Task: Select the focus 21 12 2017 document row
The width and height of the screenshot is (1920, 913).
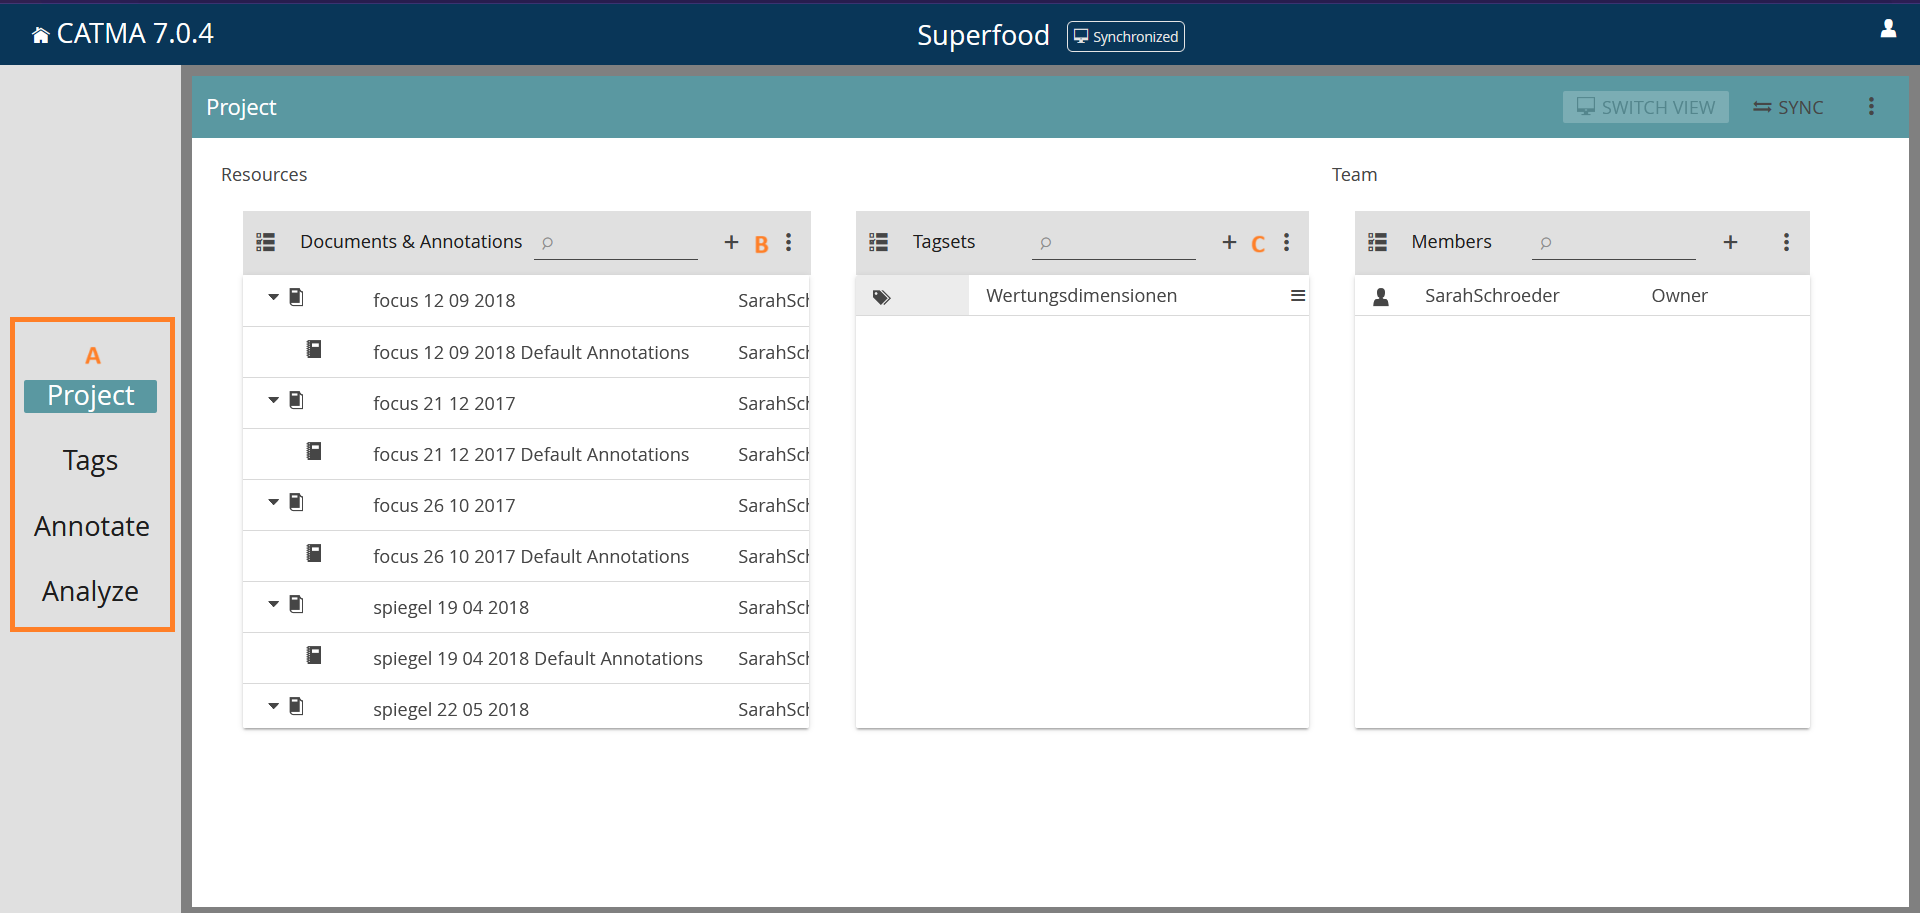Action: (526, 403)
